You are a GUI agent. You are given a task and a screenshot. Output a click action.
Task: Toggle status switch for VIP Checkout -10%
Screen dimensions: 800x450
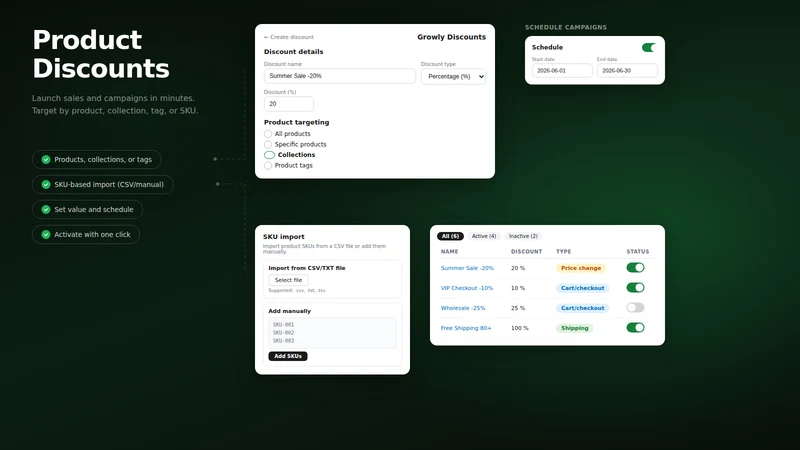click(635, 288)
